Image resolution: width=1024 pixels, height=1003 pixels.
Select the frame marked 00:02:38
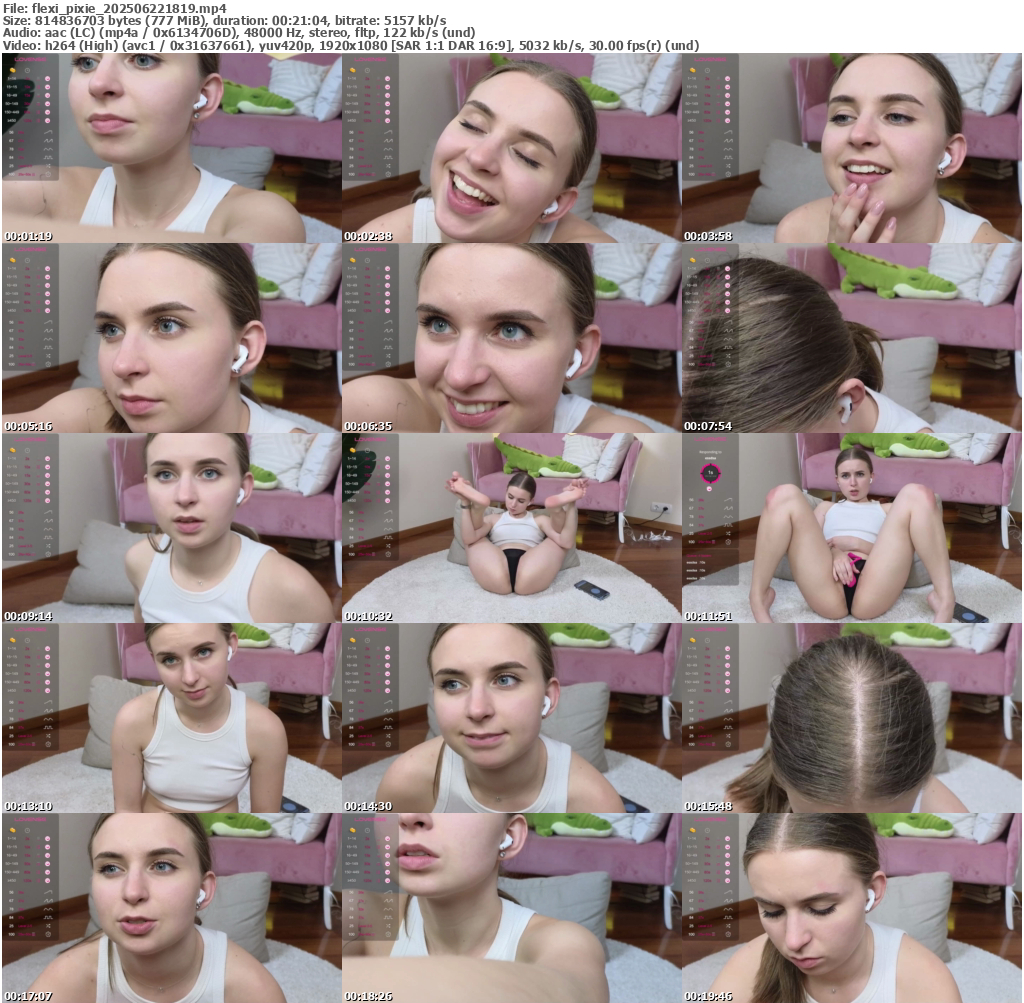point(511,148)
